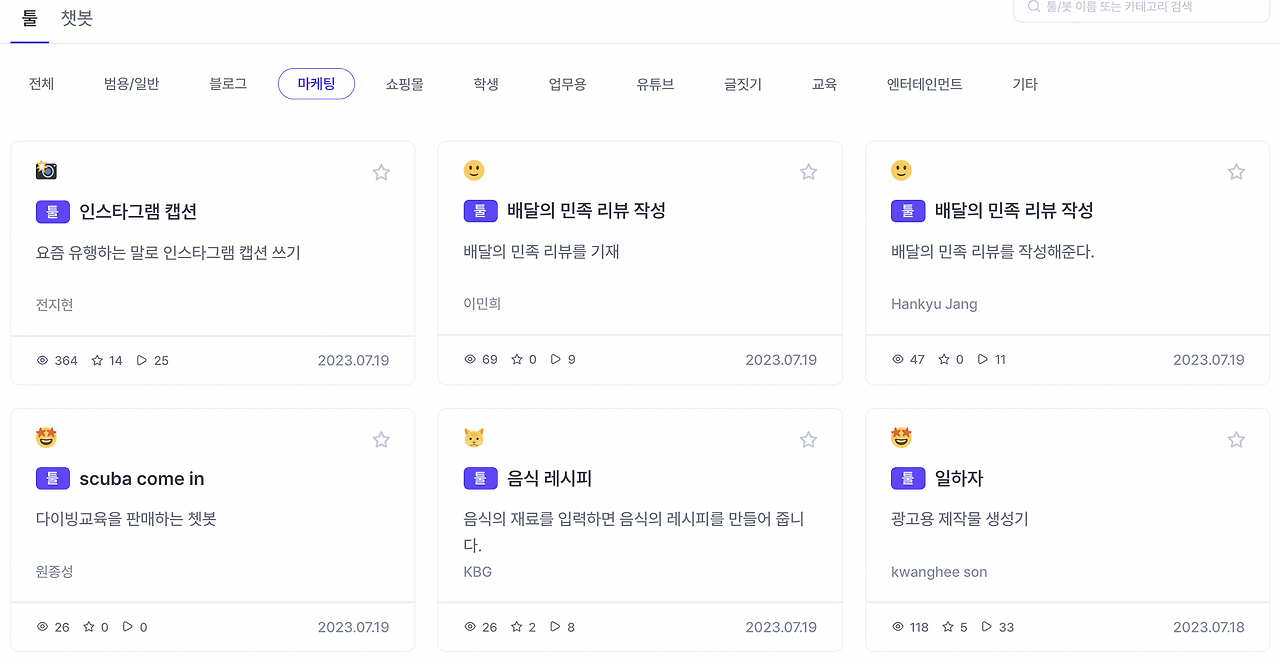Image resolution: width=1280 pixels, height=664 pixels.
Task: Click the camera emoji on 인스타그램 캡션 card
Action: (x=46, y=170)
